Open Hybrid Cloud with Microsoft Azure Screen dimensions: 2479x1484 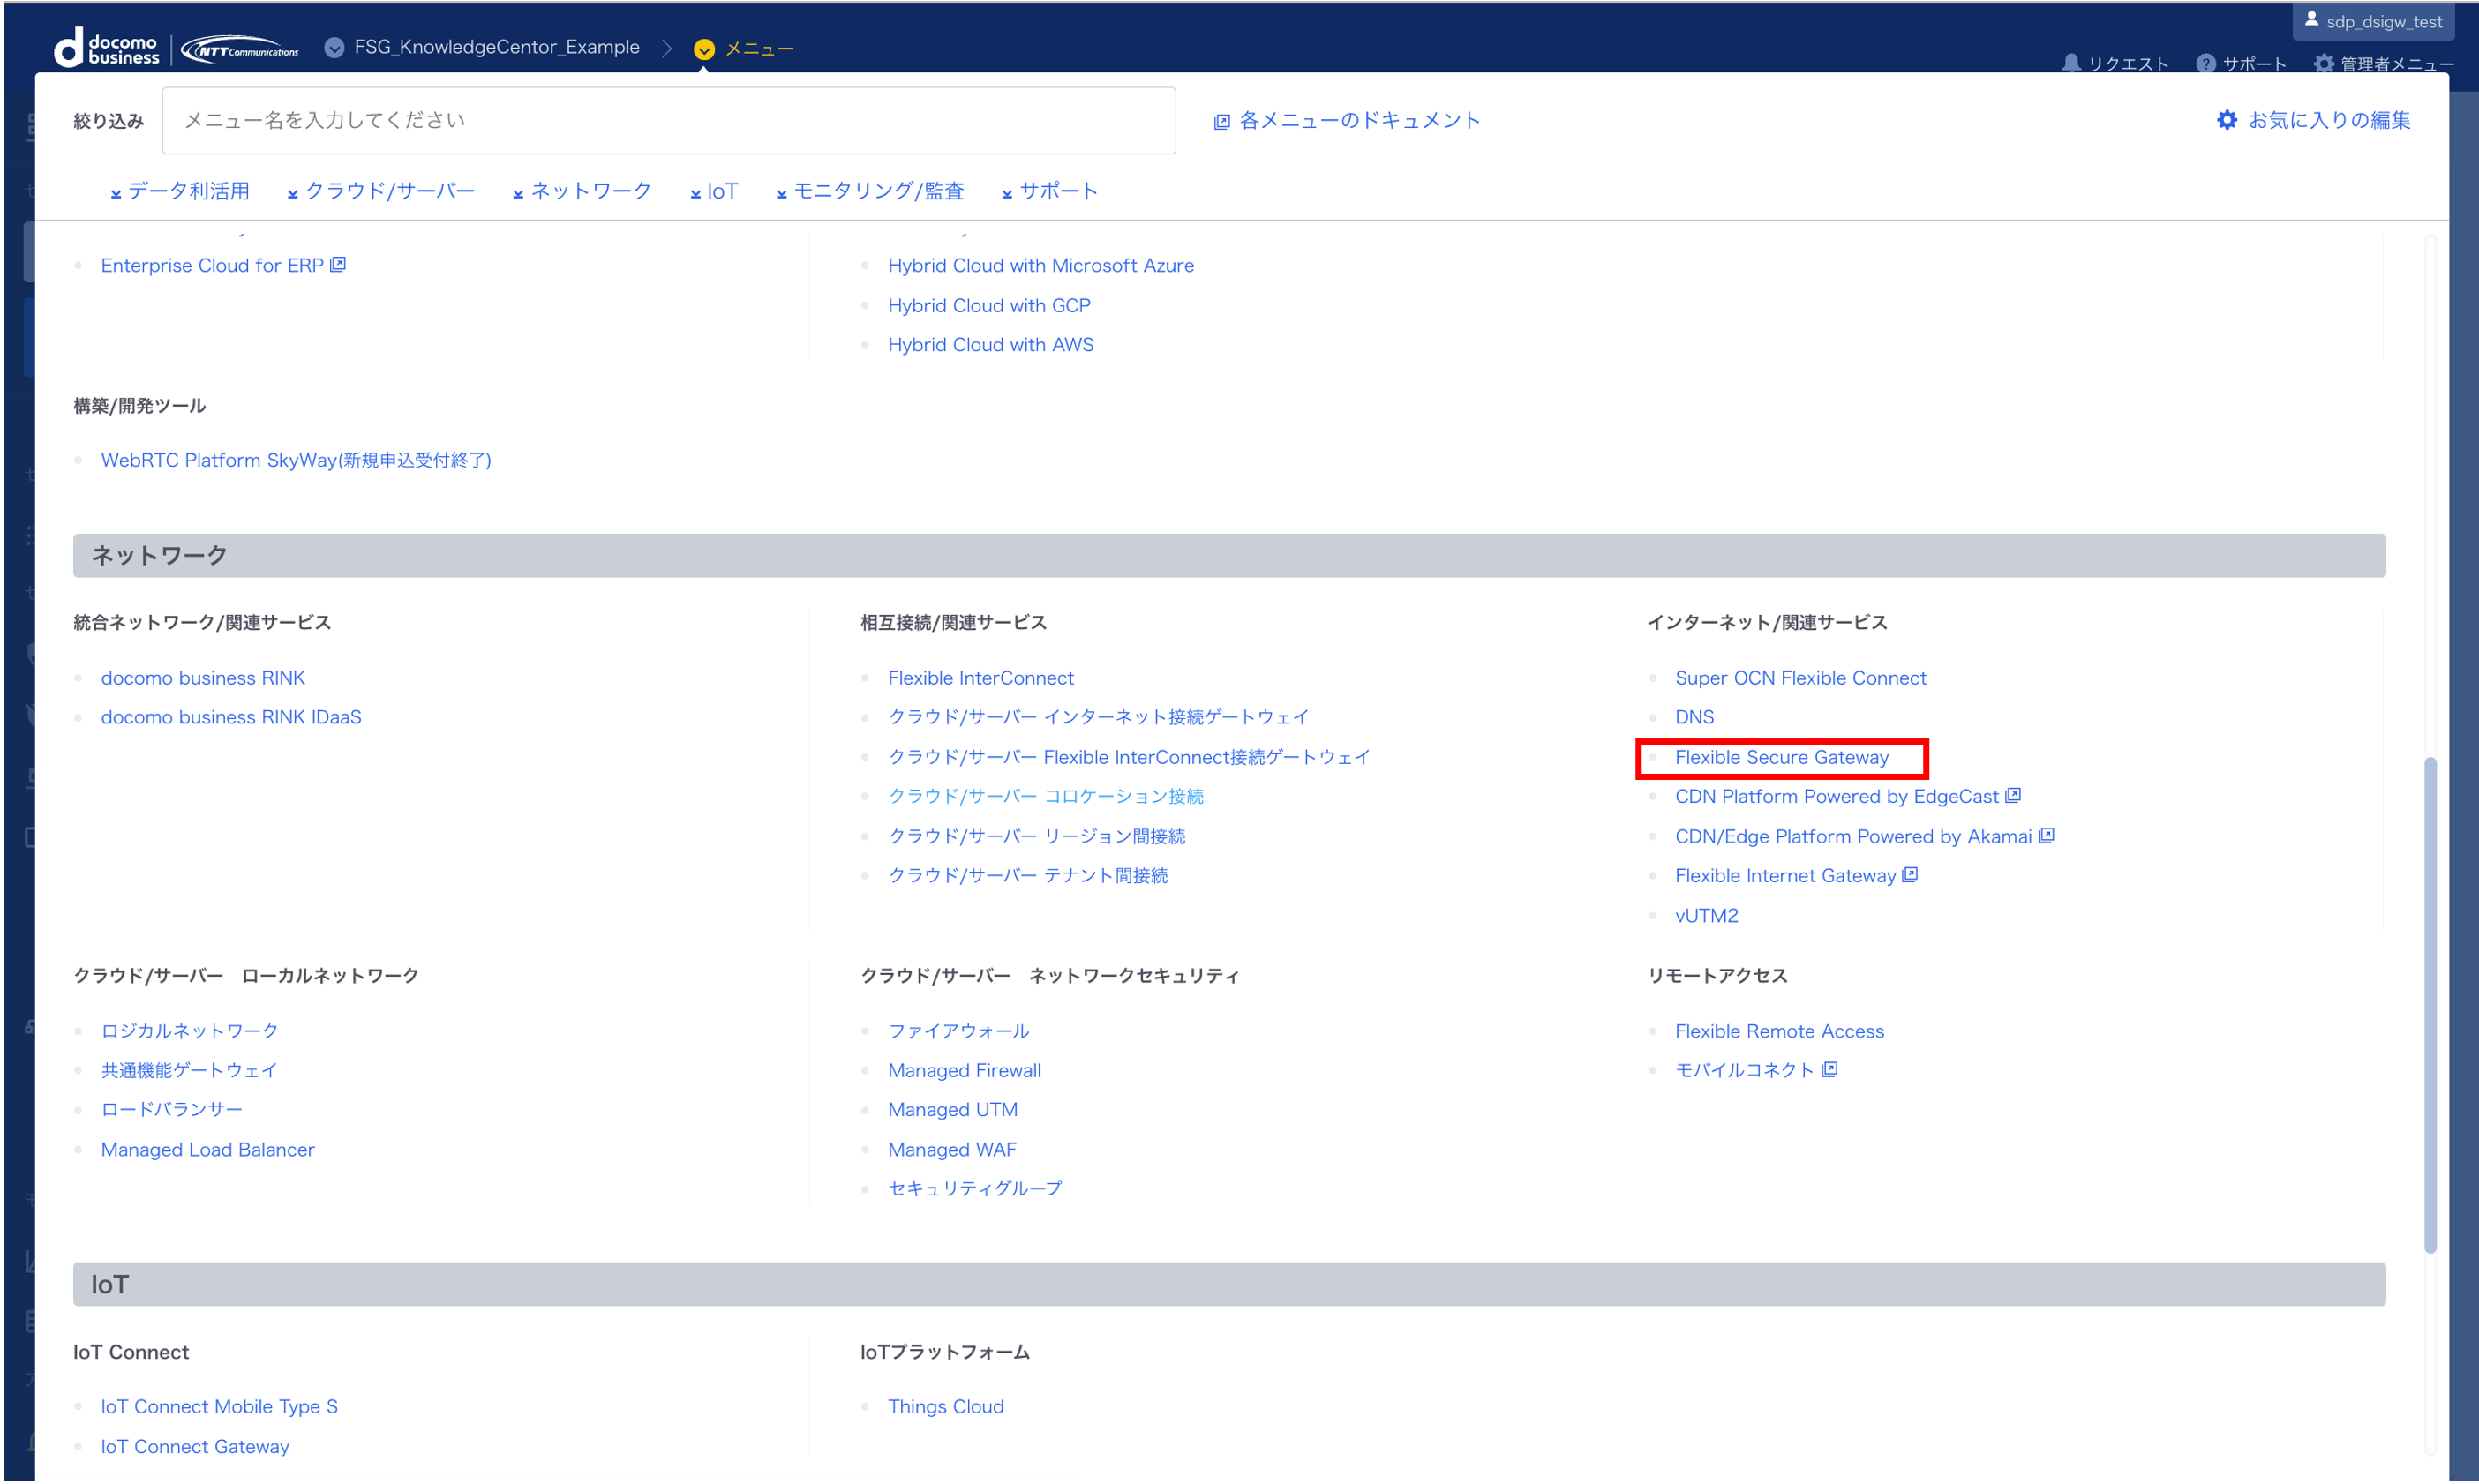pos(1040,265)
